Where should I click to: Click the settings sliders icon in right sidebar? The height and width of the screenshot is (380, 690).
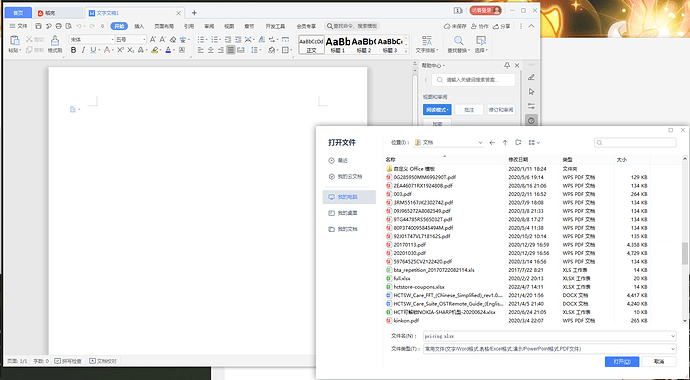coord(531,106)
